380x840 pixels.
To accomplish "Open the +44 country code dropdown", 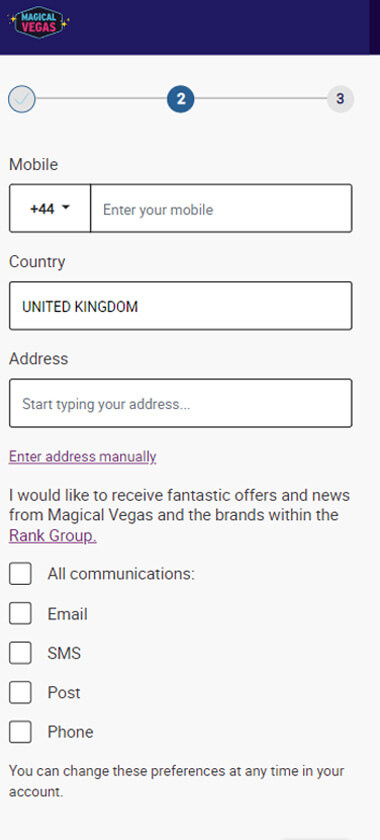I will point(50,208).
